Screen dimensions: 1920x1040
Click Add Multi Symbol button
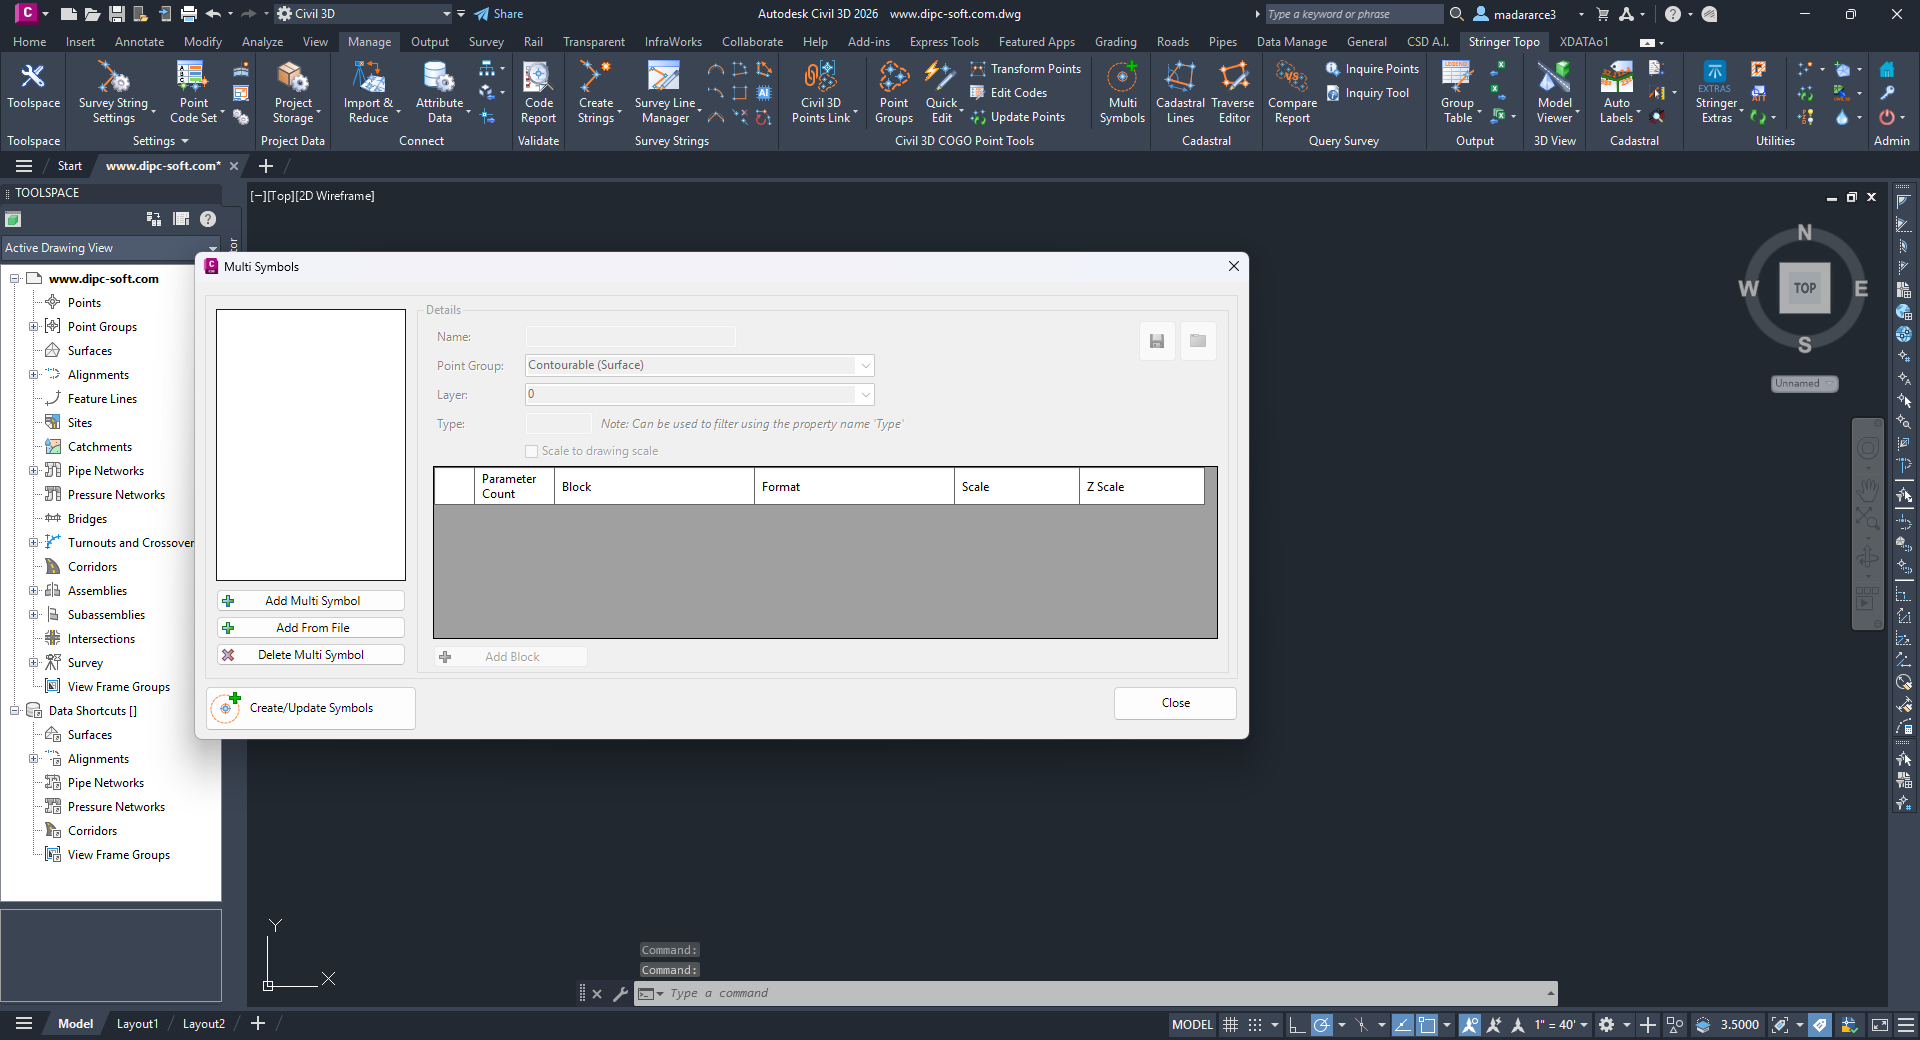[311, 601]
